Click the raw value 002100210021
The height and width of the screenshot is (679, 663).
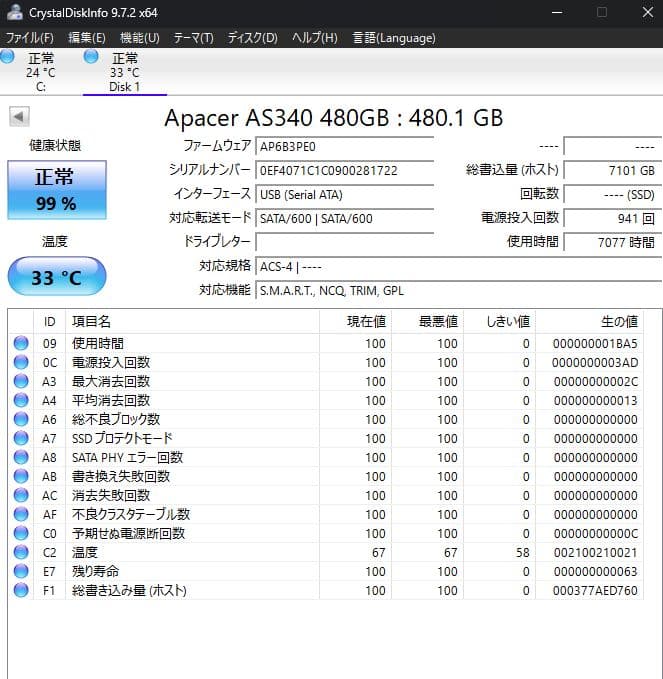pos(595,553)
